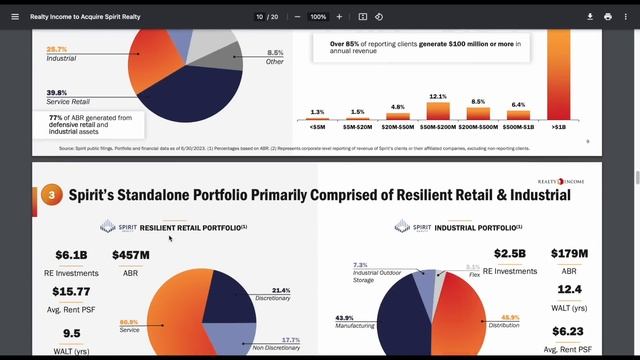
Task: Click the $20M-$50M axis label
Action: [398, 127]
